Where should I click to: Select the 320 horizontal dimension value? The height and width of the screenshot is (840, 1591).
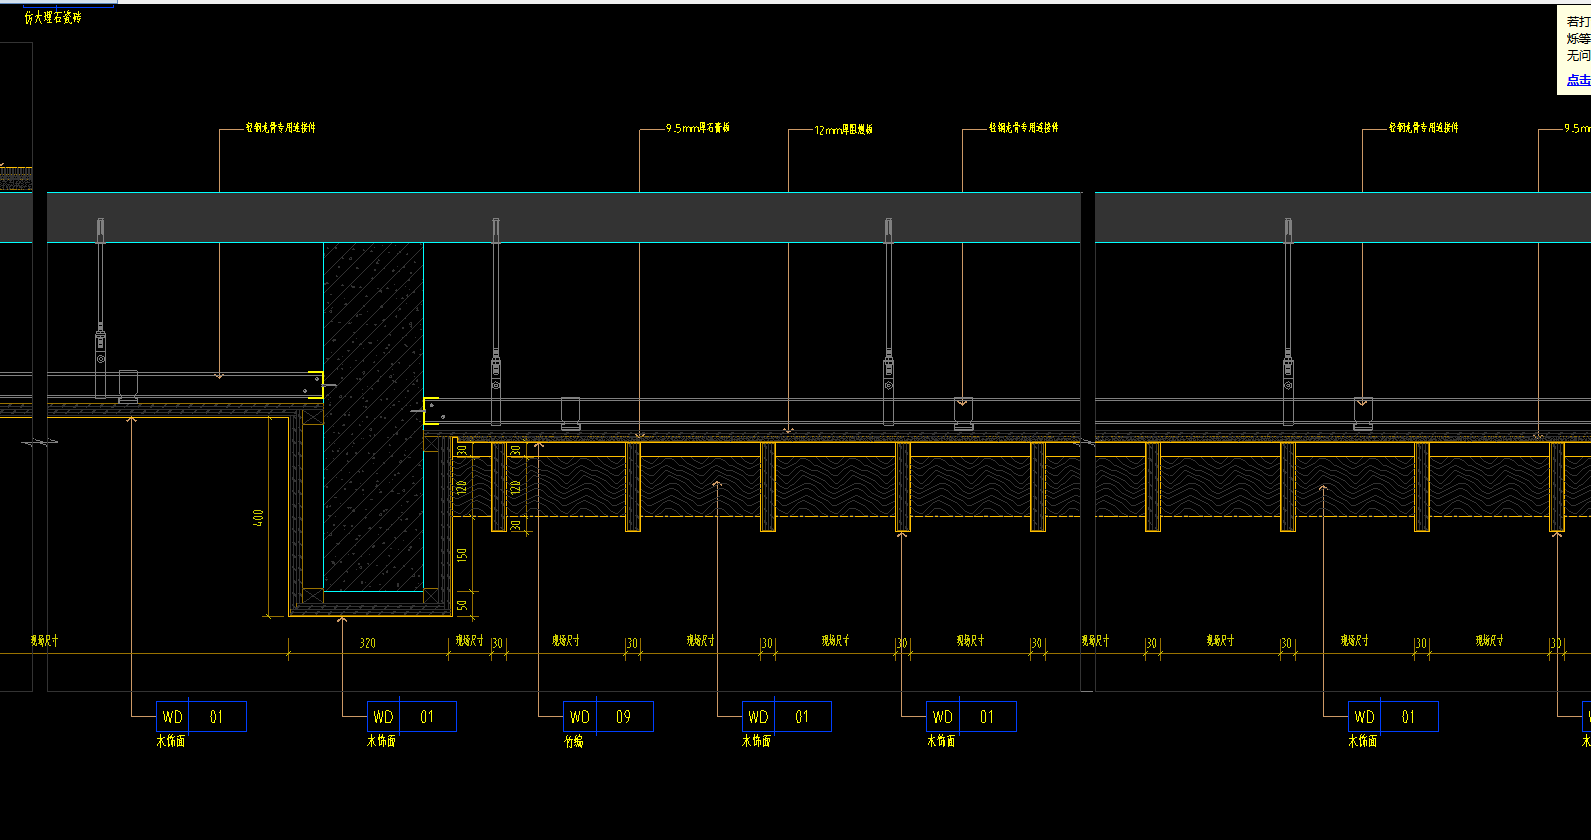[368, 643]
